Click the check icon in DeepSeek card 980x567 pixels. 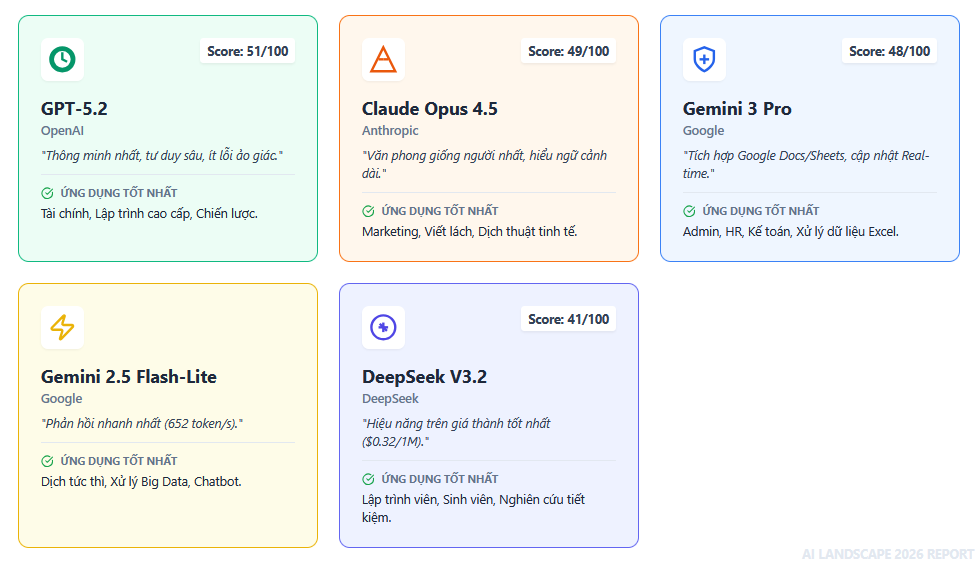click(368, 479)
